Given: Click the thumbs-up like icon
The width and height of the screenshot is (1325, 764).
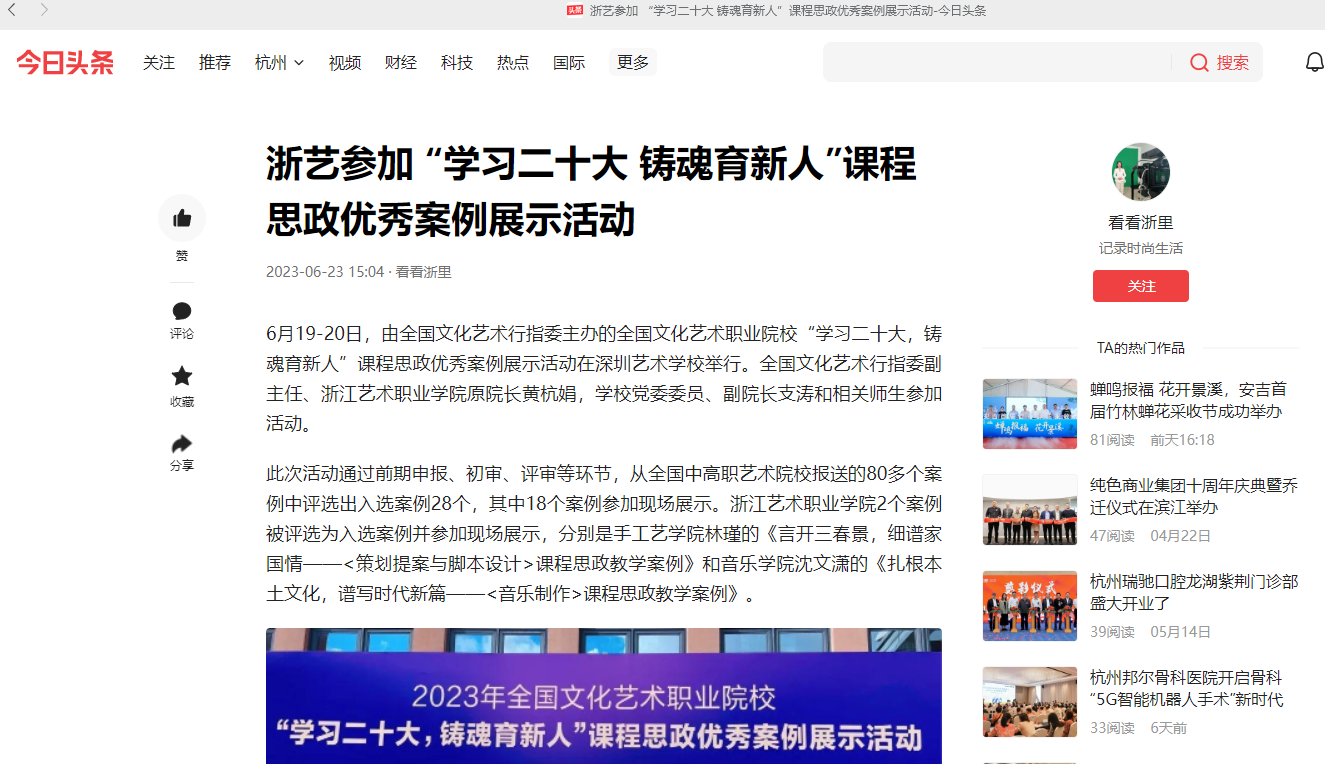Looking at the screenshot, I should (x=182, y=218).
